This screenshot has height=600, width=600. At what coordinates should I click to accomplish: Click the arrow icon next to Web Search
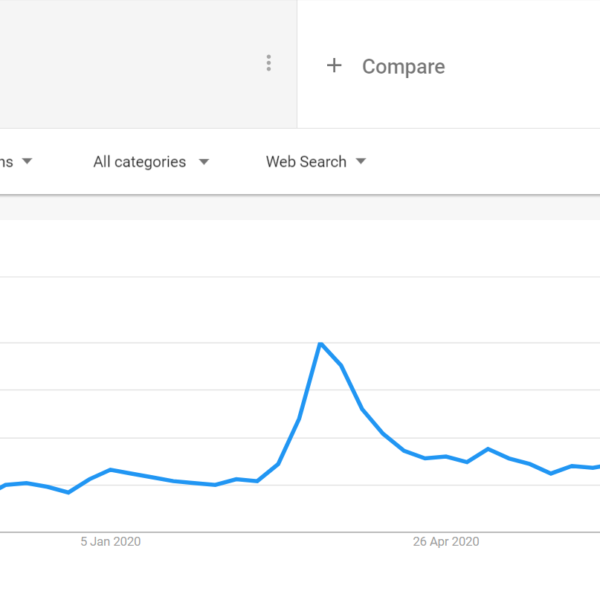point(360,162)
